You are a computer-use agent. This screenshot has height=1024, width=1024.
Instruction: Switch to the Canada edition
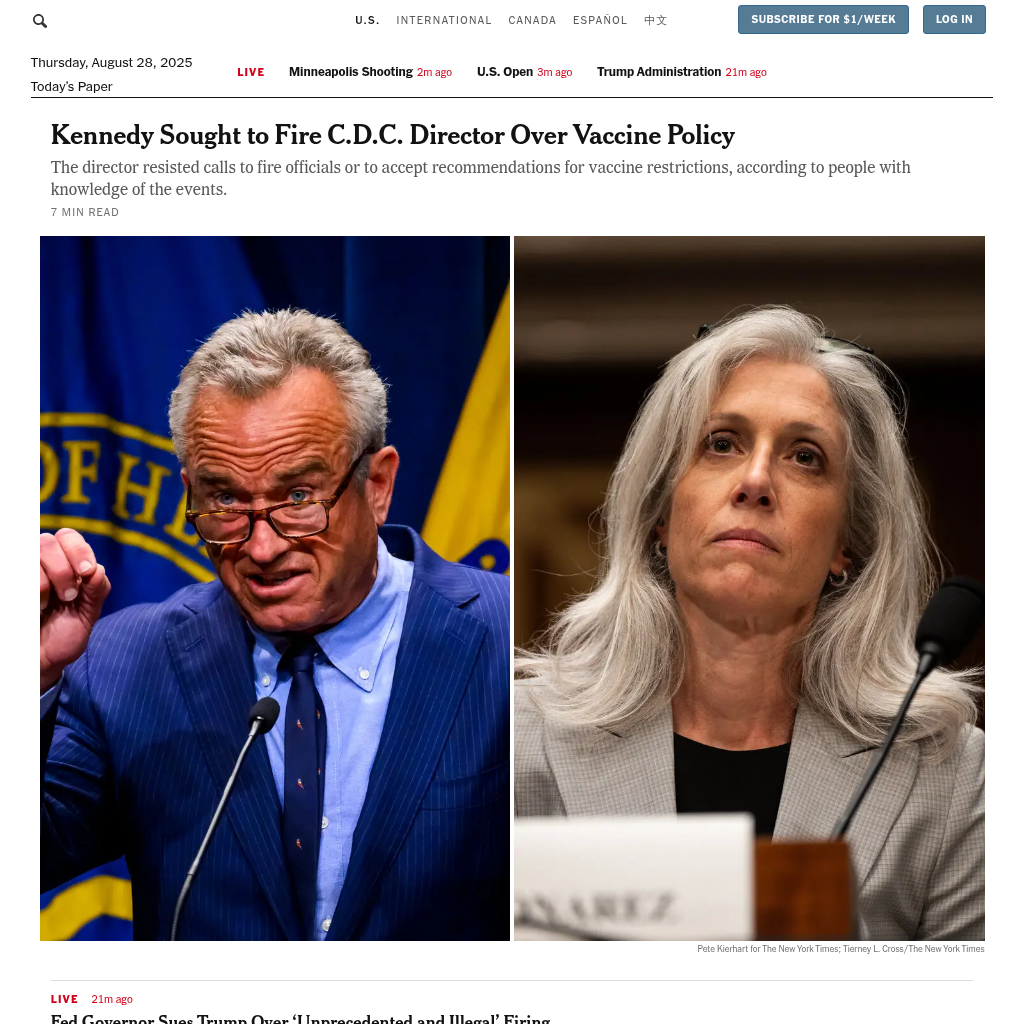click(532, 20)
